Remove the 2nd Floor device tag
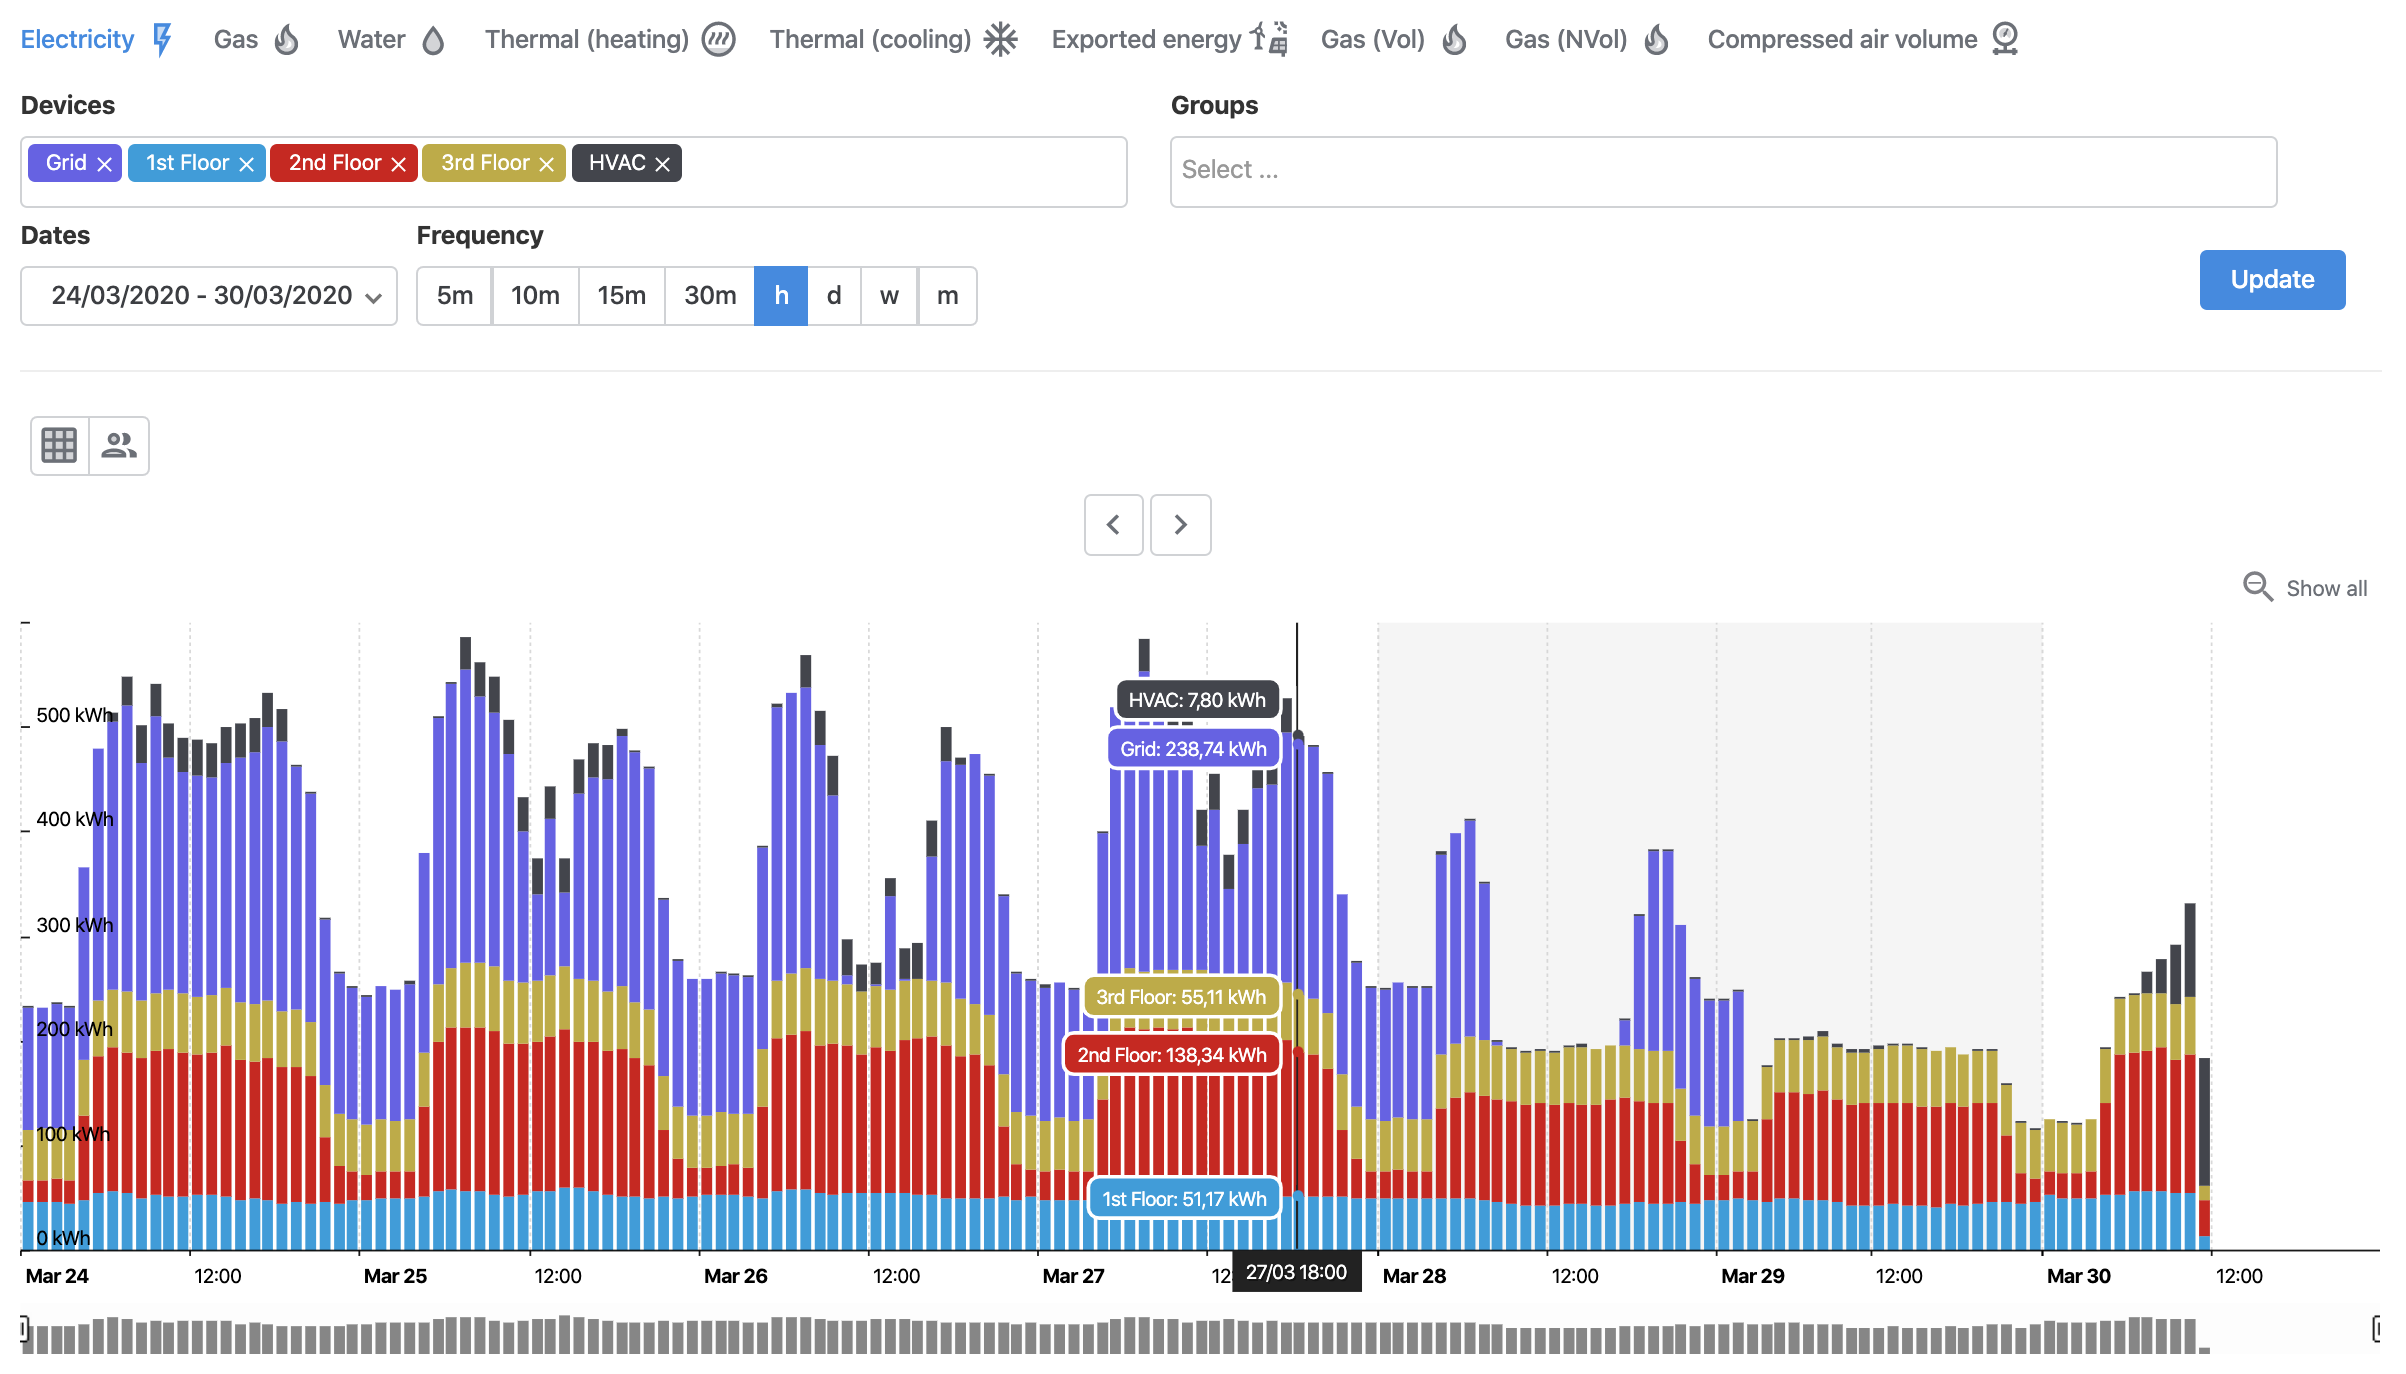 tap(398, 164)
